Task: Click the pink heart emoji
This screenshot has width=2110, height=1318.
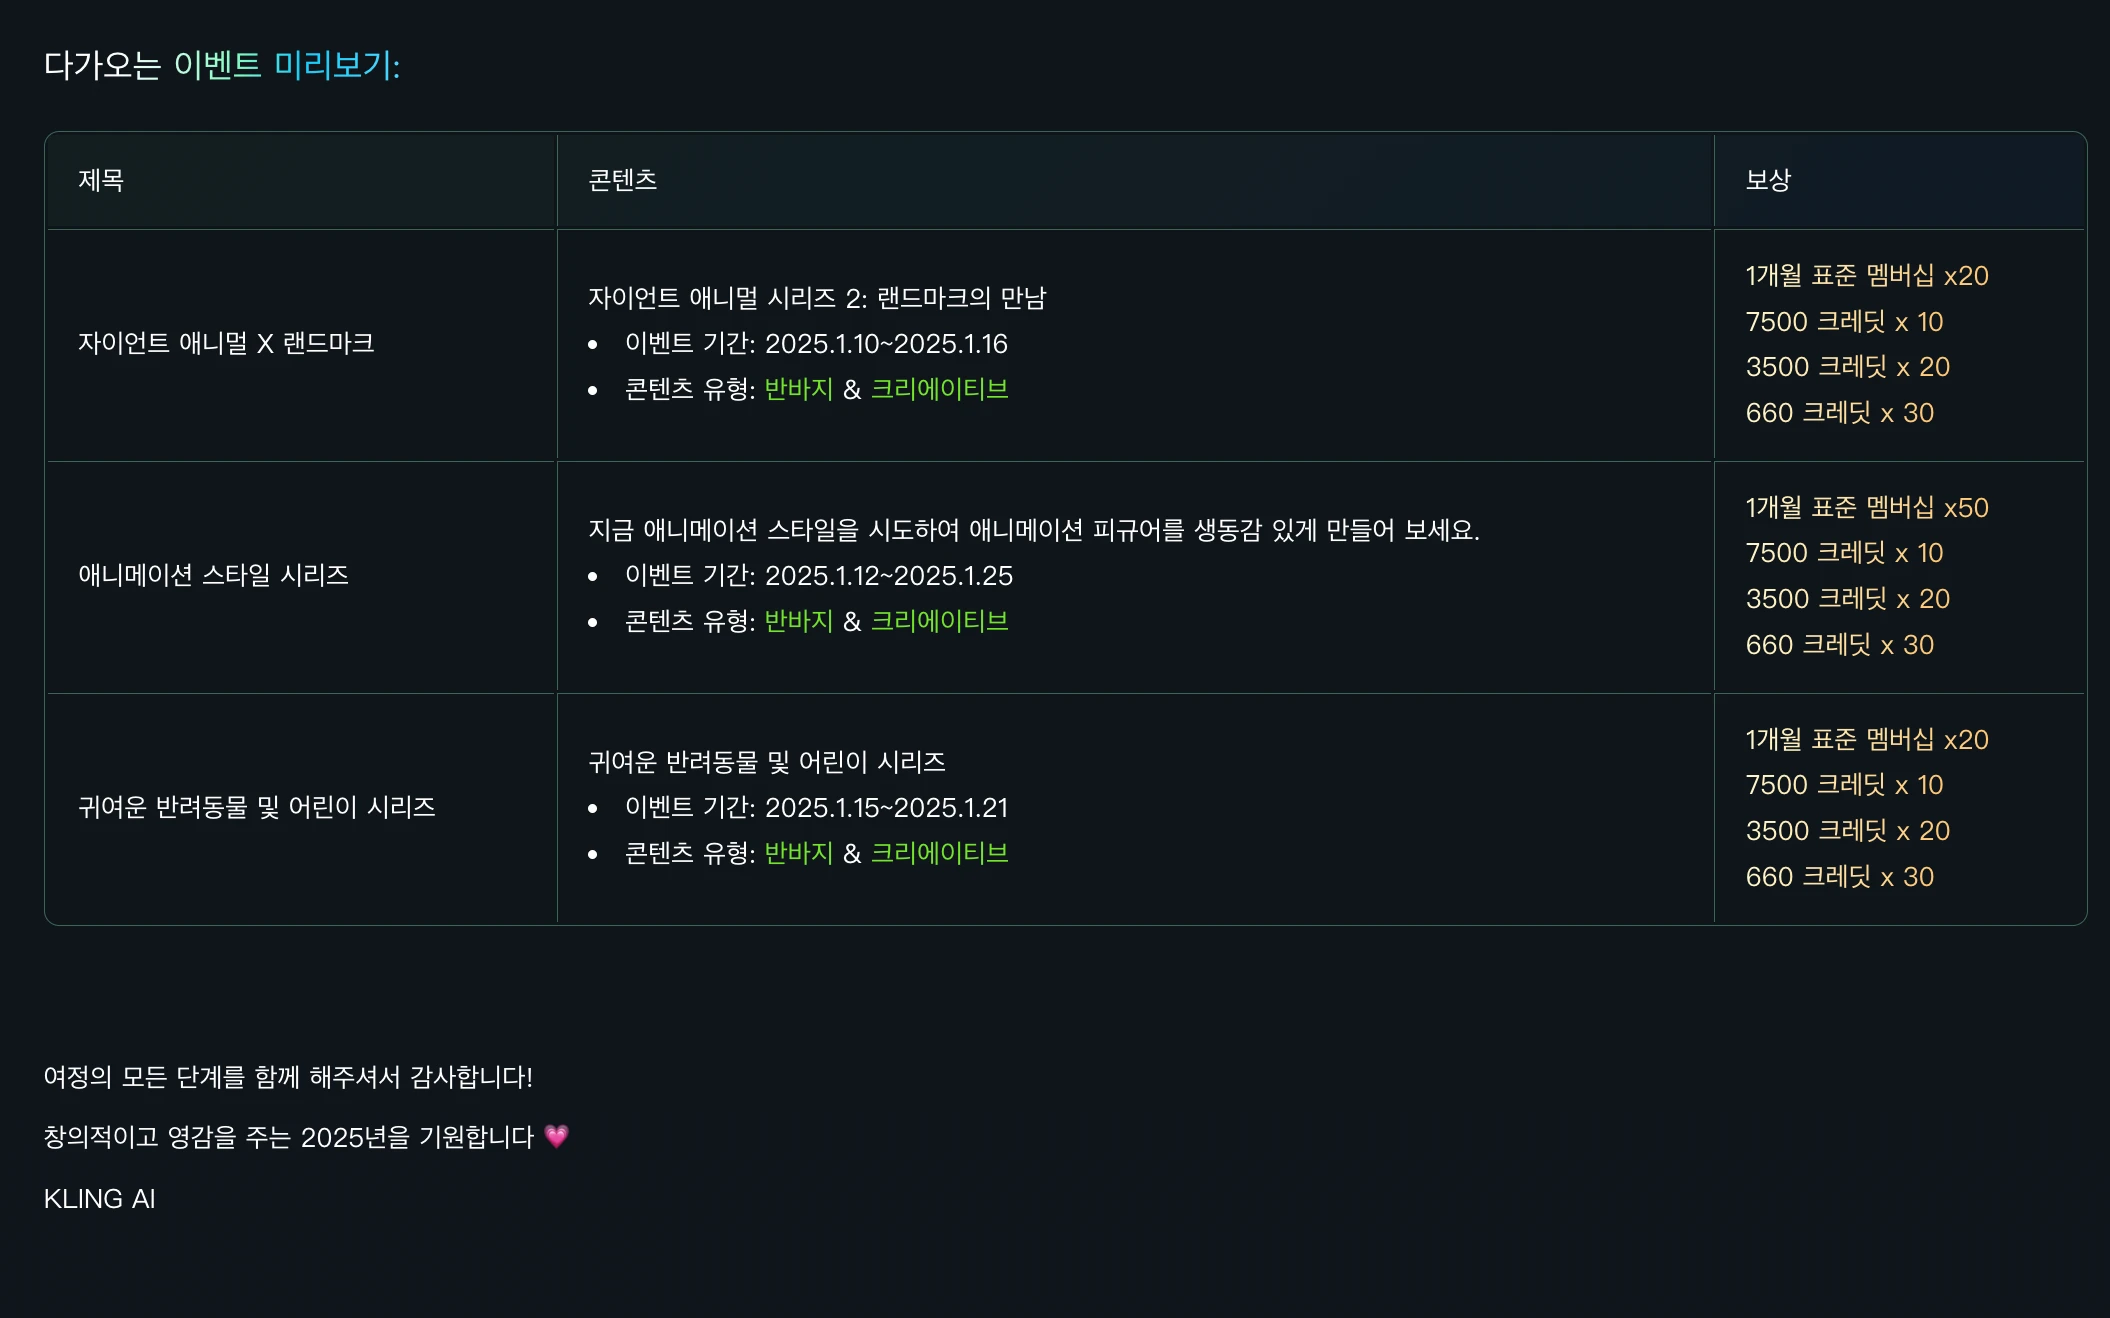Action: 556,1136
